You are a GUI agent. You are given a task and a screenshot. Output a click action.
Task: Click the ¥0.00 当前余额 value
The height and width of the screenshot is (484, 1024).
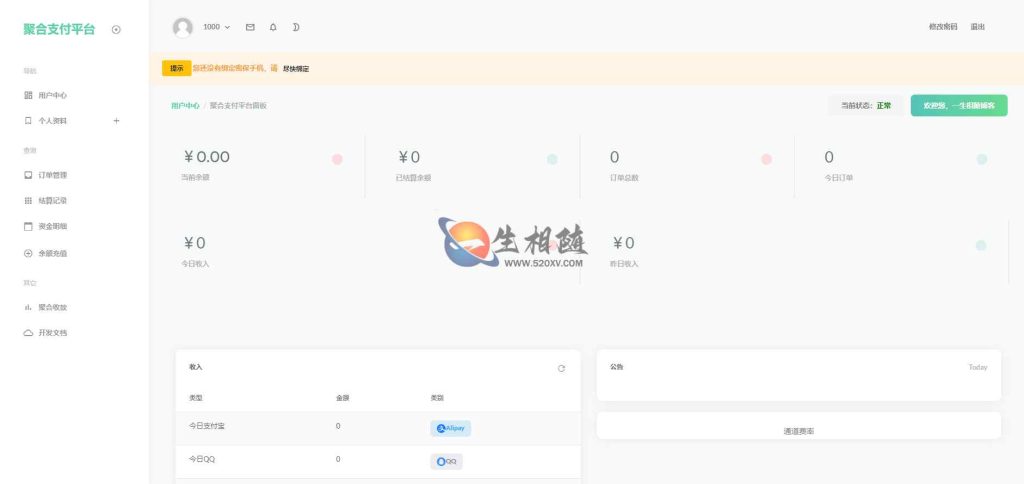(206, 157)
